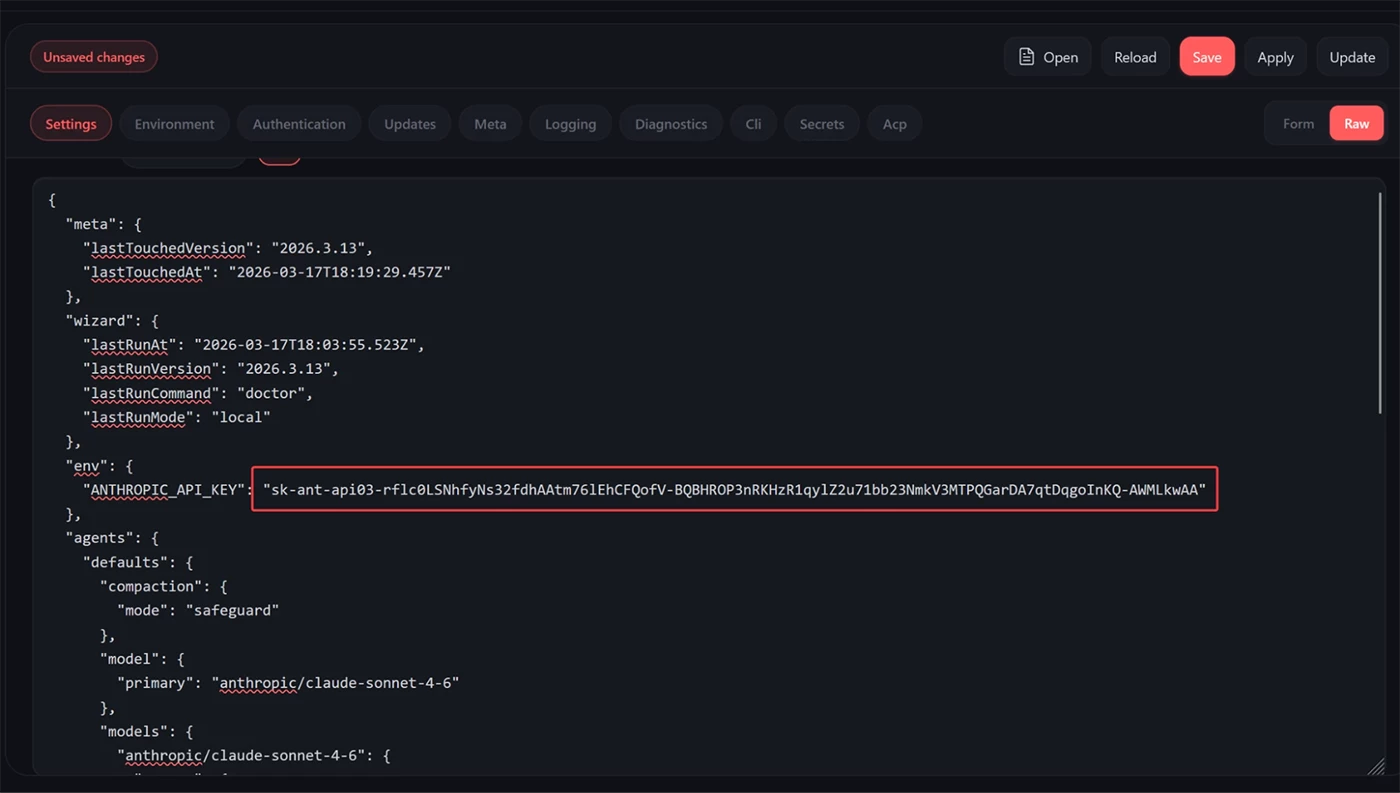This screenshot has height=793, width=1400.
Task: Select the Raw view toggle
Action: point(1356,124)
